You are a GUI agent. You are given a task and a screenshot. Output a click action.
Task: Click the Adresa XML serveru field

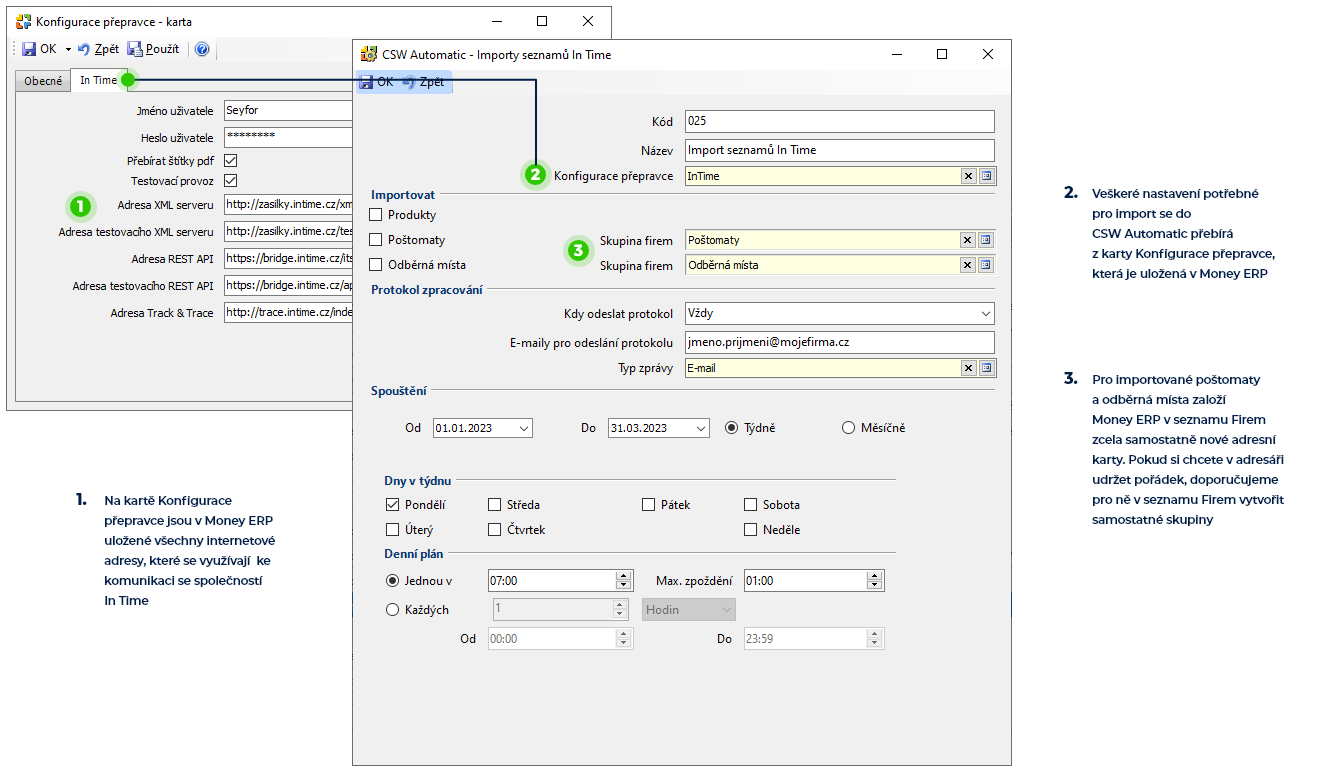(x=288, y=205)
